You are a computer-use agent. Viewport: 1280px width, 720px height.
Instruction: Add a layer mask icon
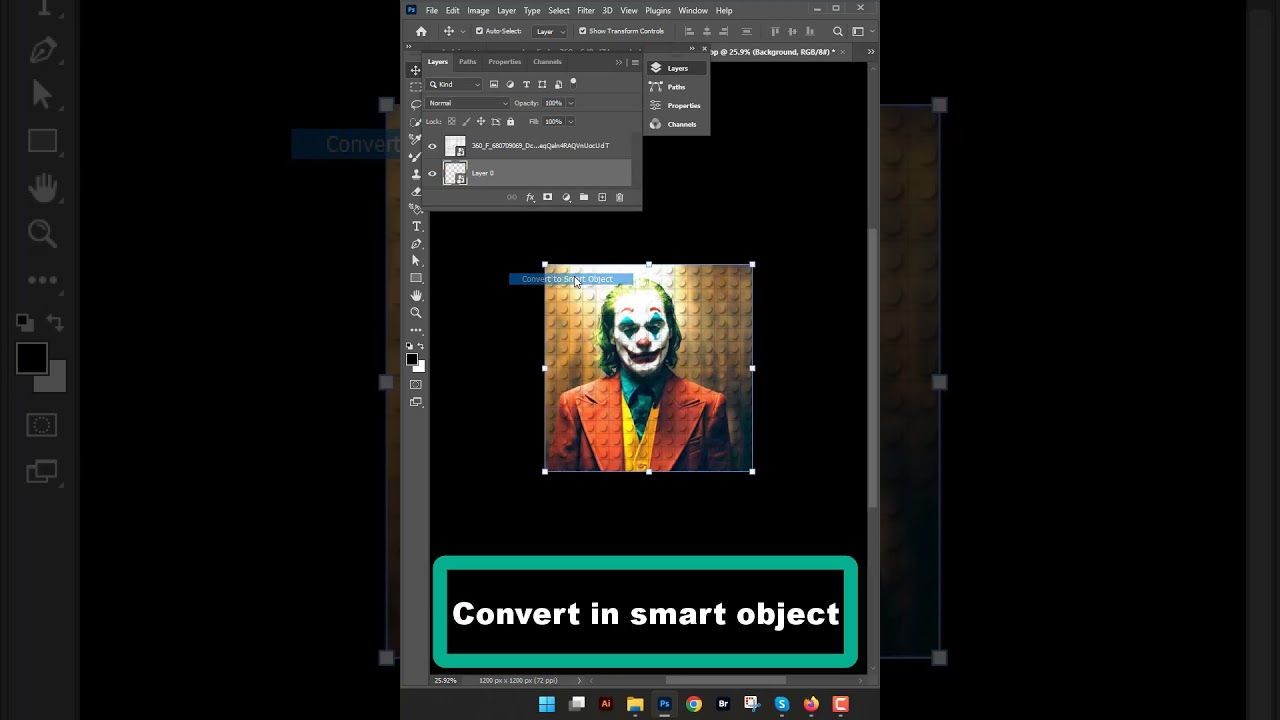coord(547,197)
